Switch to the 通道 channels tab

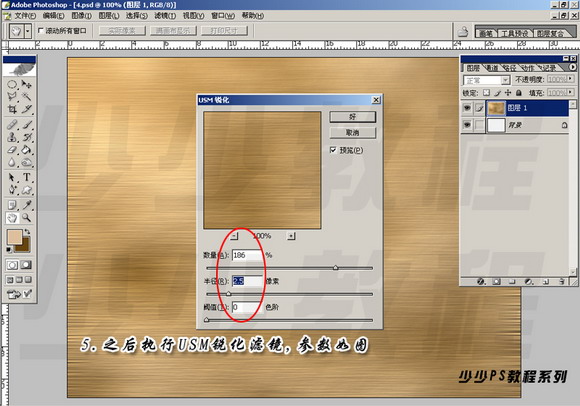click(x=492, y=68)
